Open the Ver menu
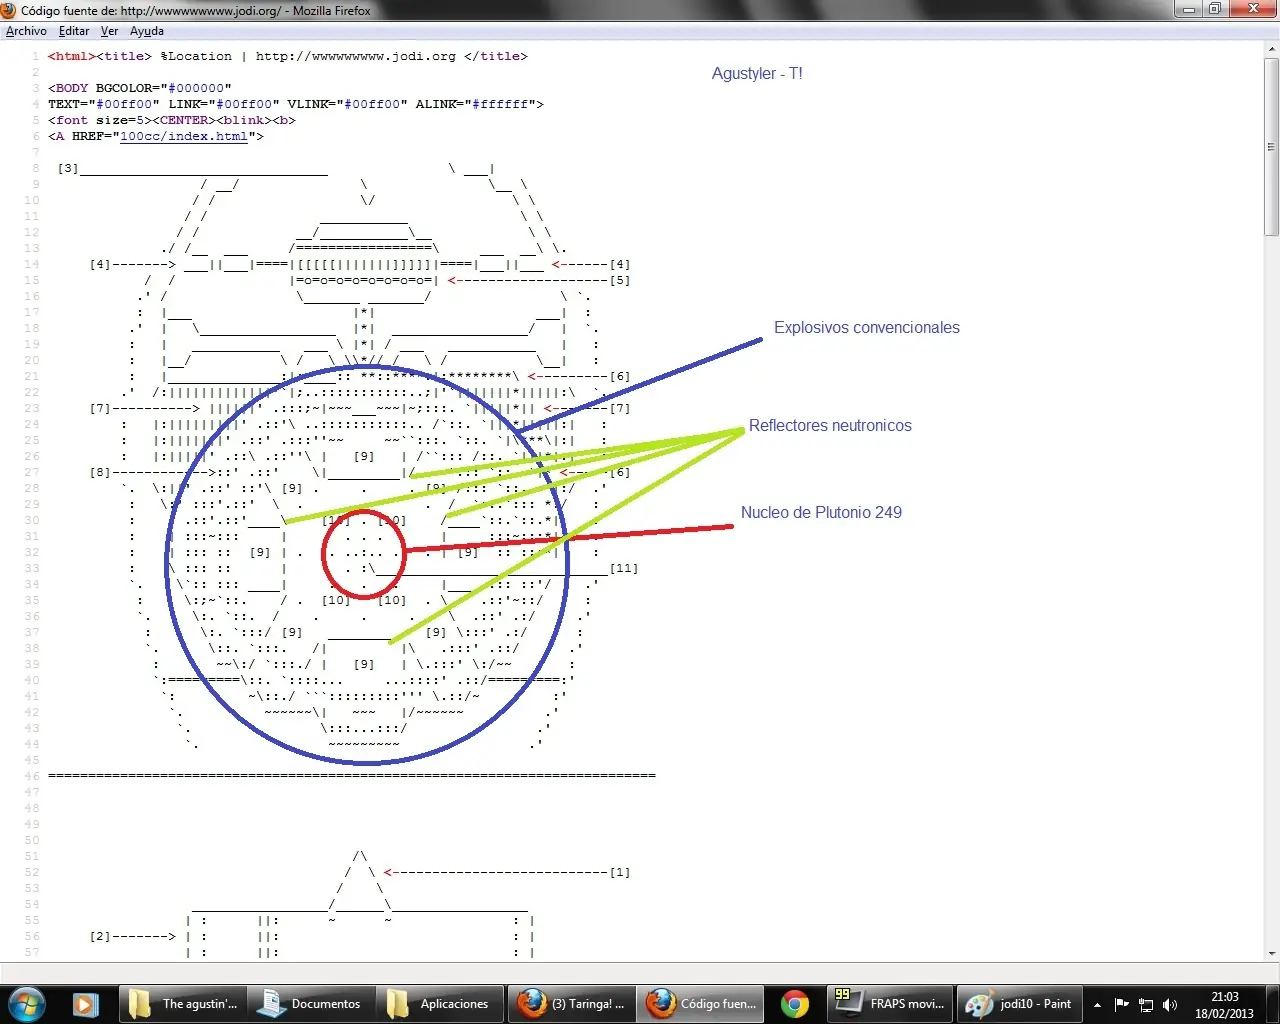The height and width of the screenshot is (1024, 1280). pyautogui.click(x=109, y=31)
